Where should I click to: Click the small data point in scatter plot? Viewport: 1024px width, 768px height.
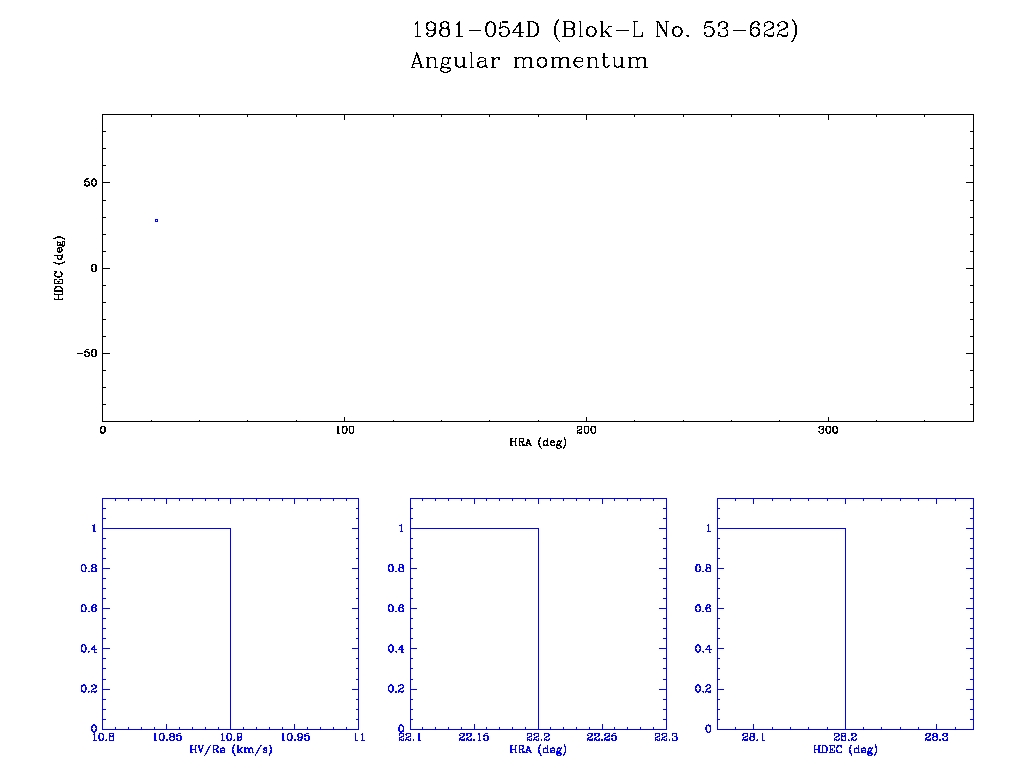157,220
